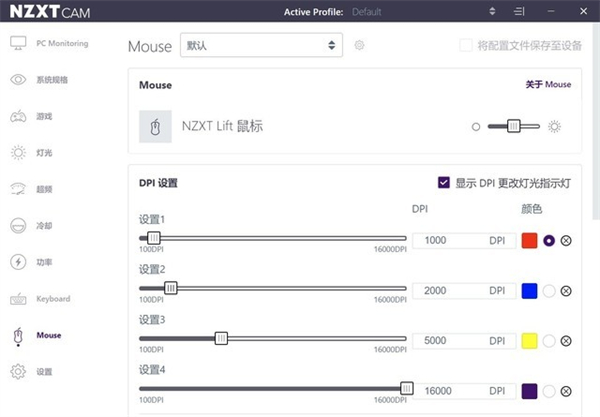Viewport: 600px width, 417px height.
Task: Open 系统规格 (System Specs) in sidebar
Action: click(x=50, y=80)
